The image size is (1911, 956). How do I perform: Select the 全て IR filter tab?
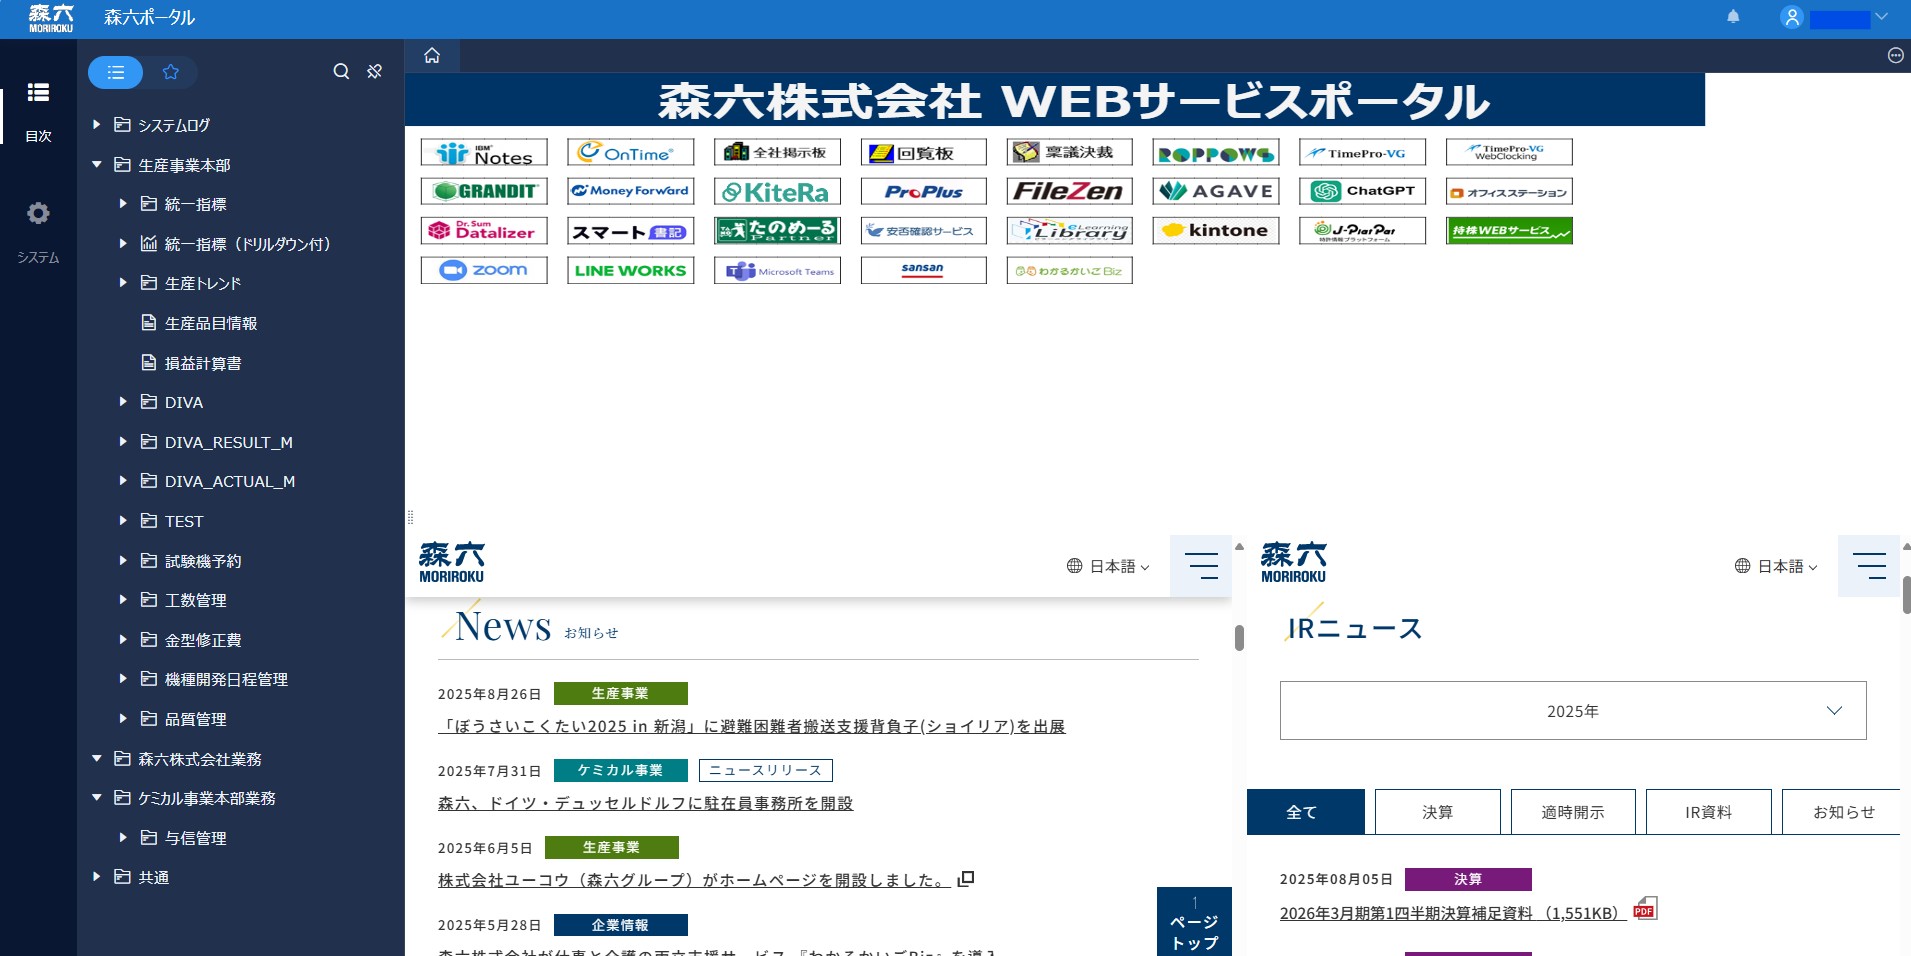click(x=1305, y=812)
